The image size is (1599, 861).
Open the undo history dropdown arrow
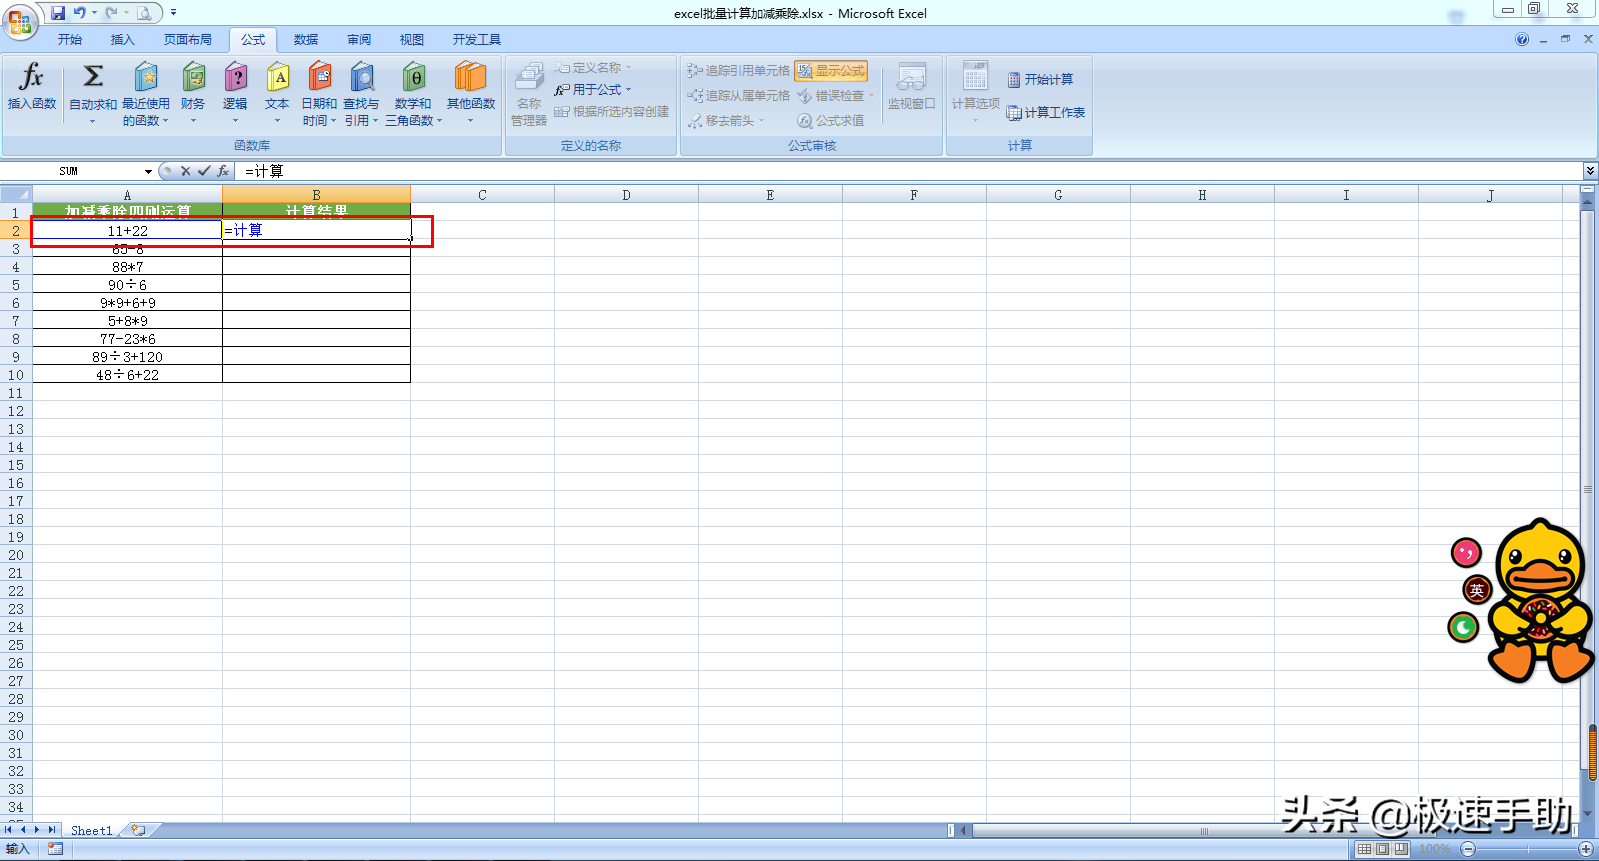tap(95, 13)
